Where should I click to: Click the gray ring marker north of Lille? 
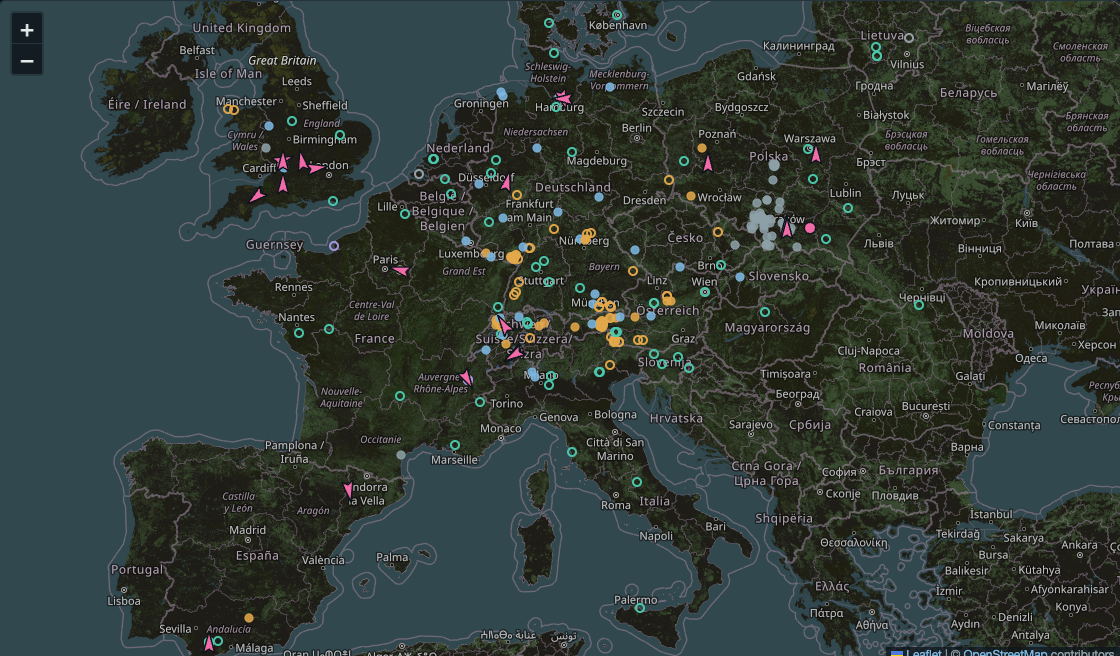(419, 174)
